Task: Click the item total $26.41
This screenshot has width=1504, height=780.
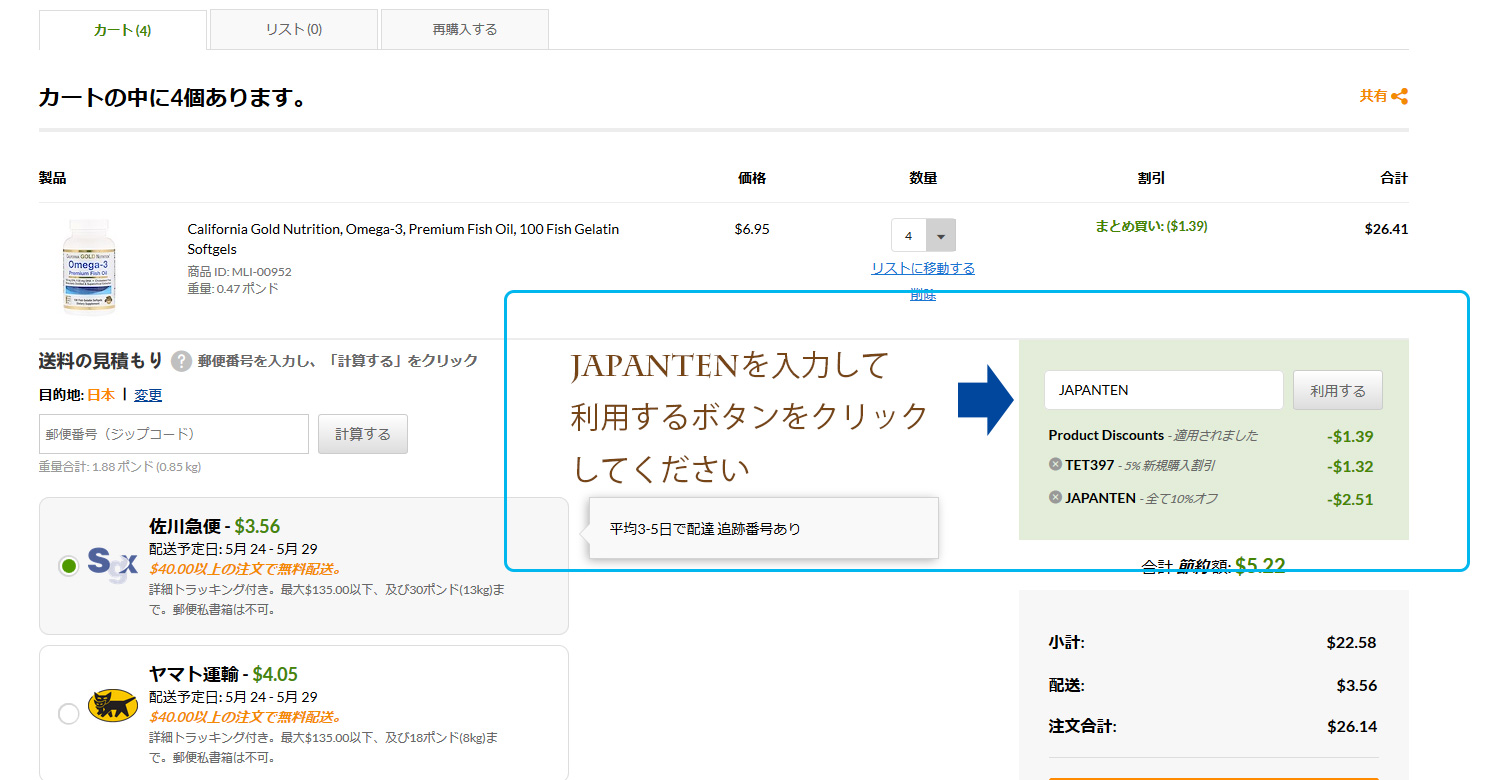Action: click(1386, 229)
